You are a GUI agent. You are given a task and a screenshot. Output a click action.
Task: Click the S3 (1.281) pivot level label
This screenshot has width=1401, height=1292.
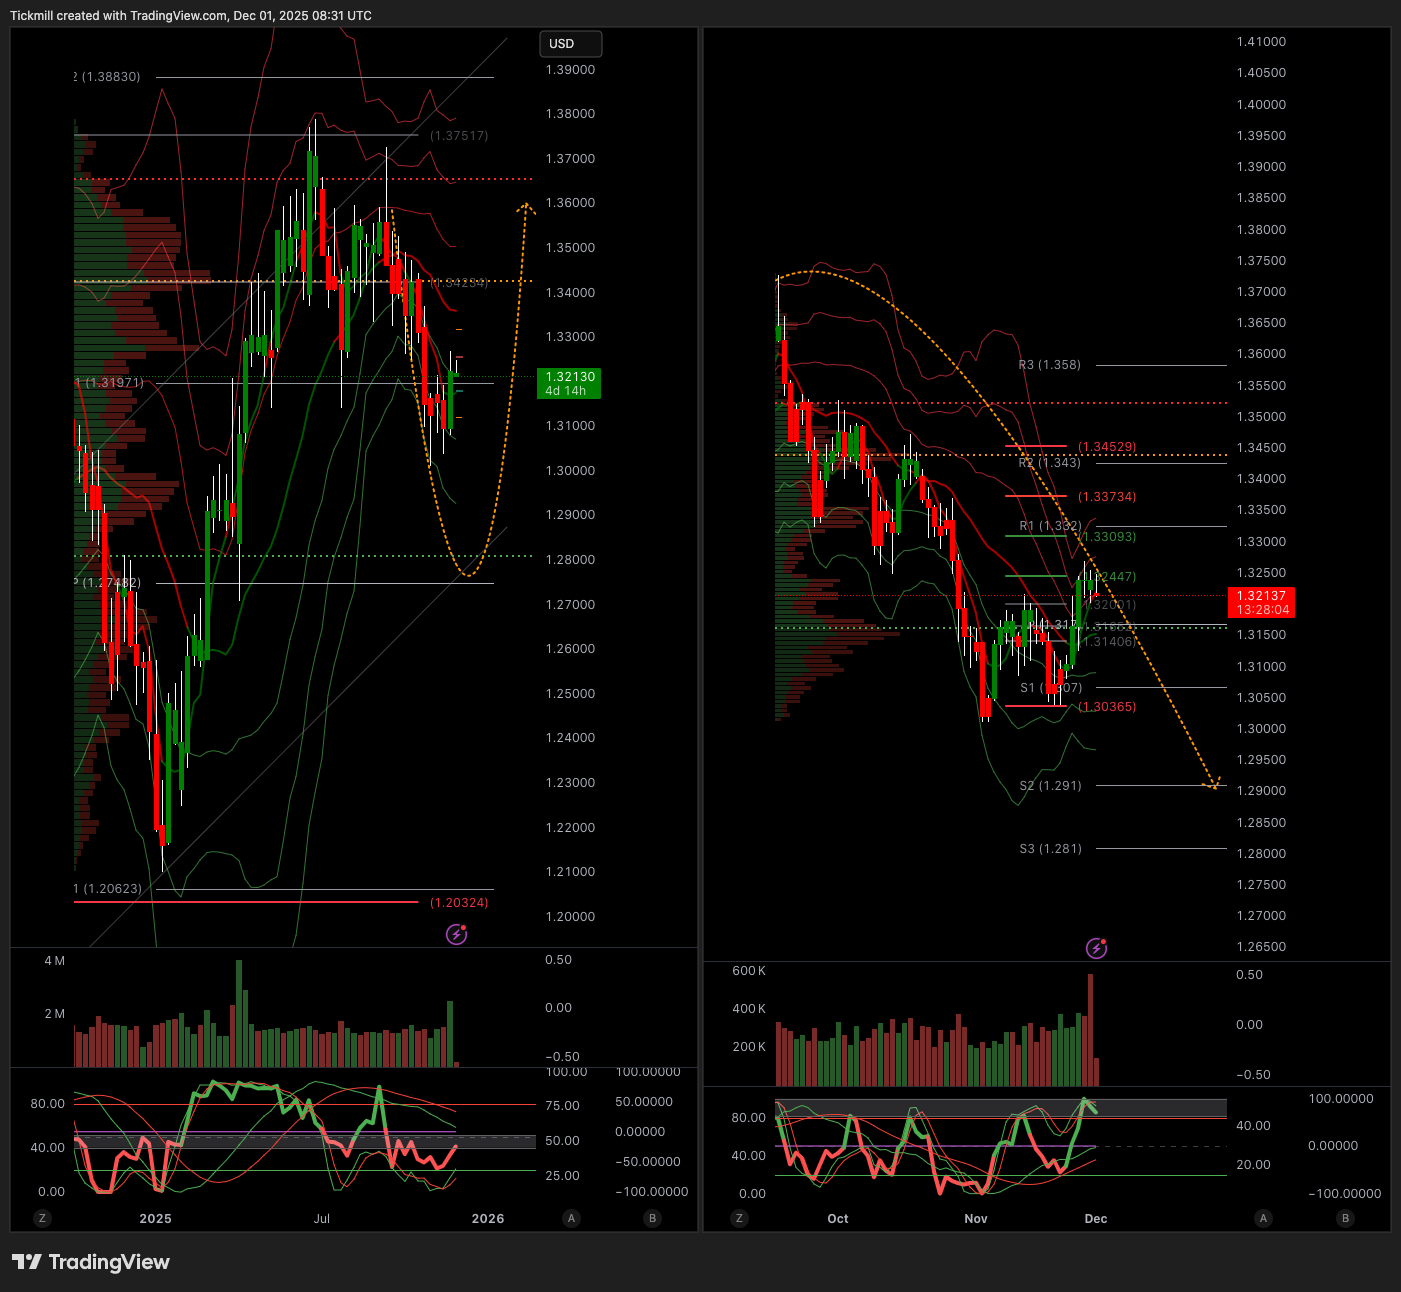coord(1050,849)
